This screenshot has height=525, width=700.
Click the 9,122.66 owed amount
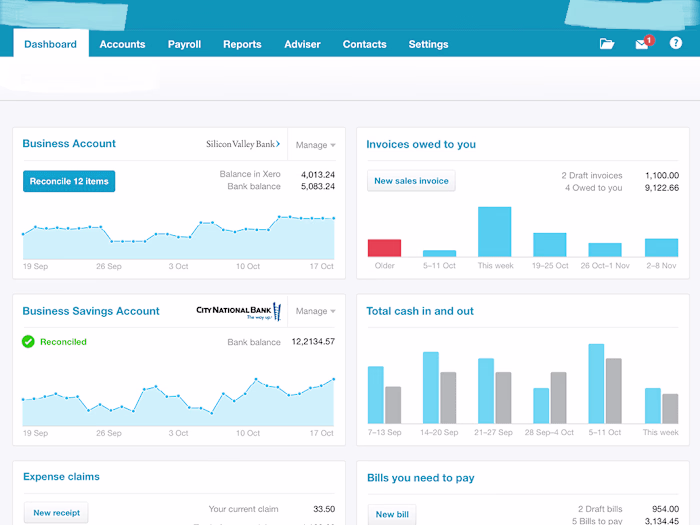[662, 188]
